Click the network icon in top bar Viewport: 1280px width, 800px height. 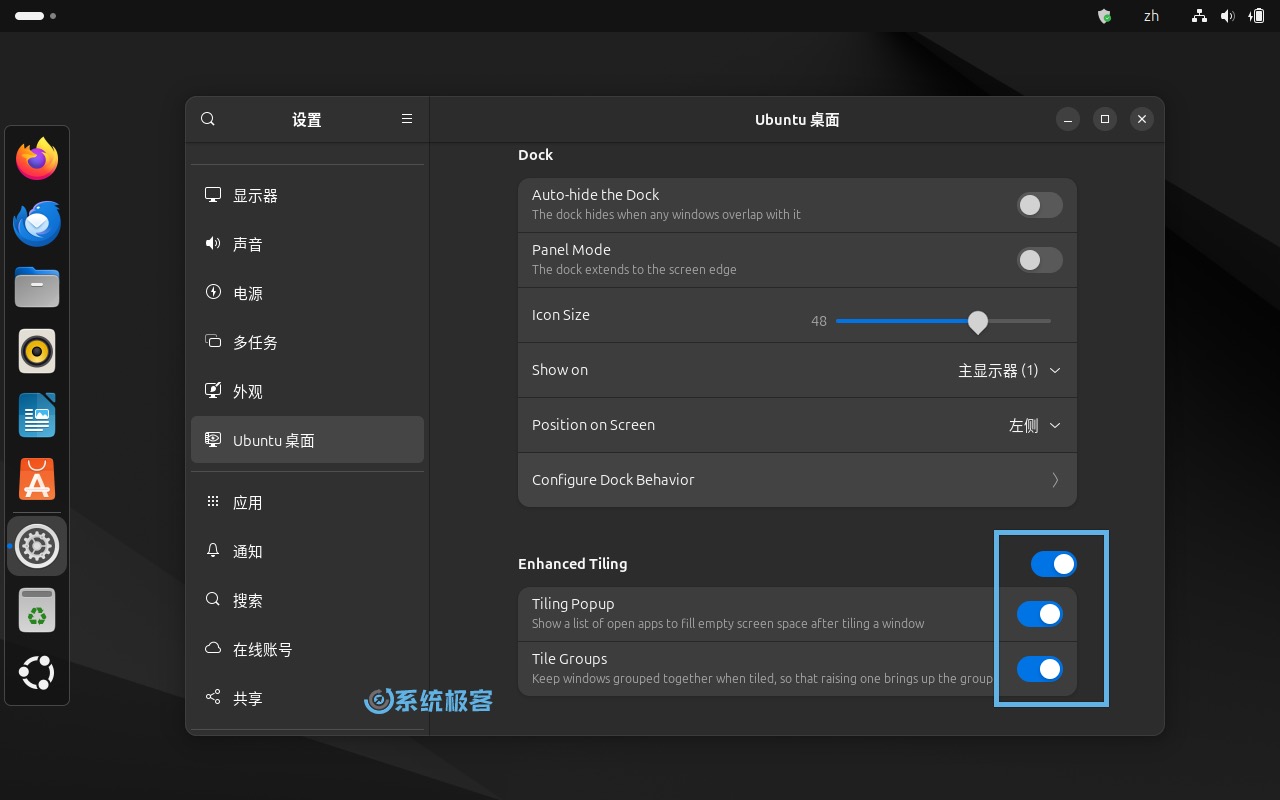click(x=1200, y=16)
